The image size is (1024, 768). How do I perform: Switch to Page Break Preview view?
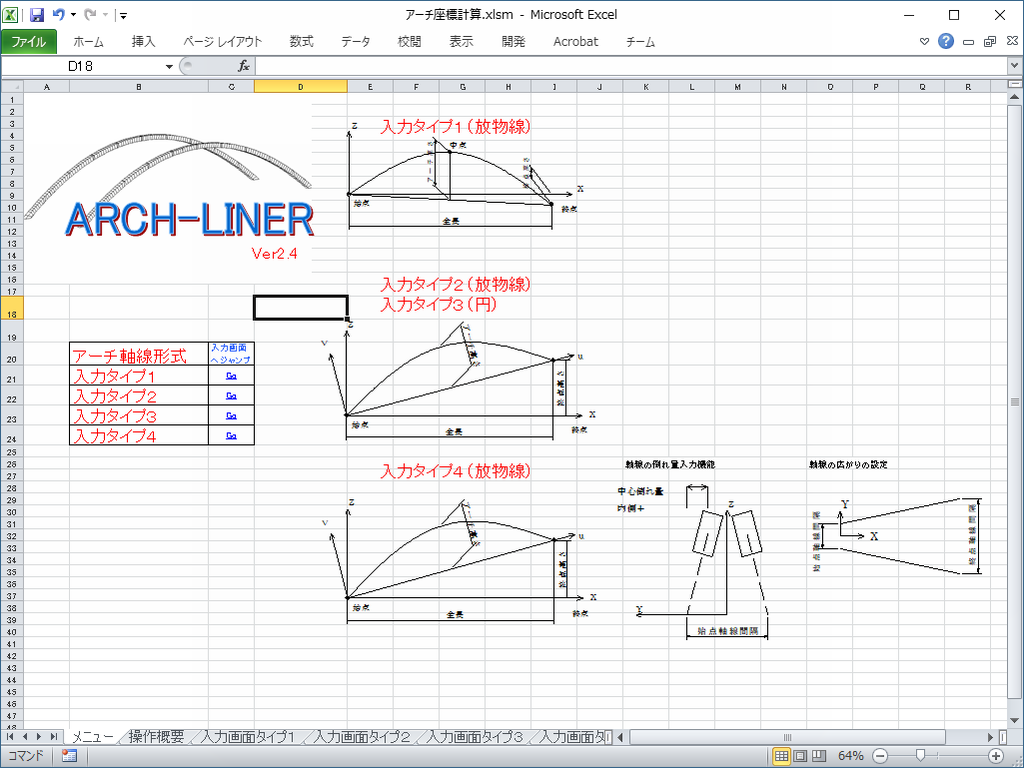coord(818,755)
